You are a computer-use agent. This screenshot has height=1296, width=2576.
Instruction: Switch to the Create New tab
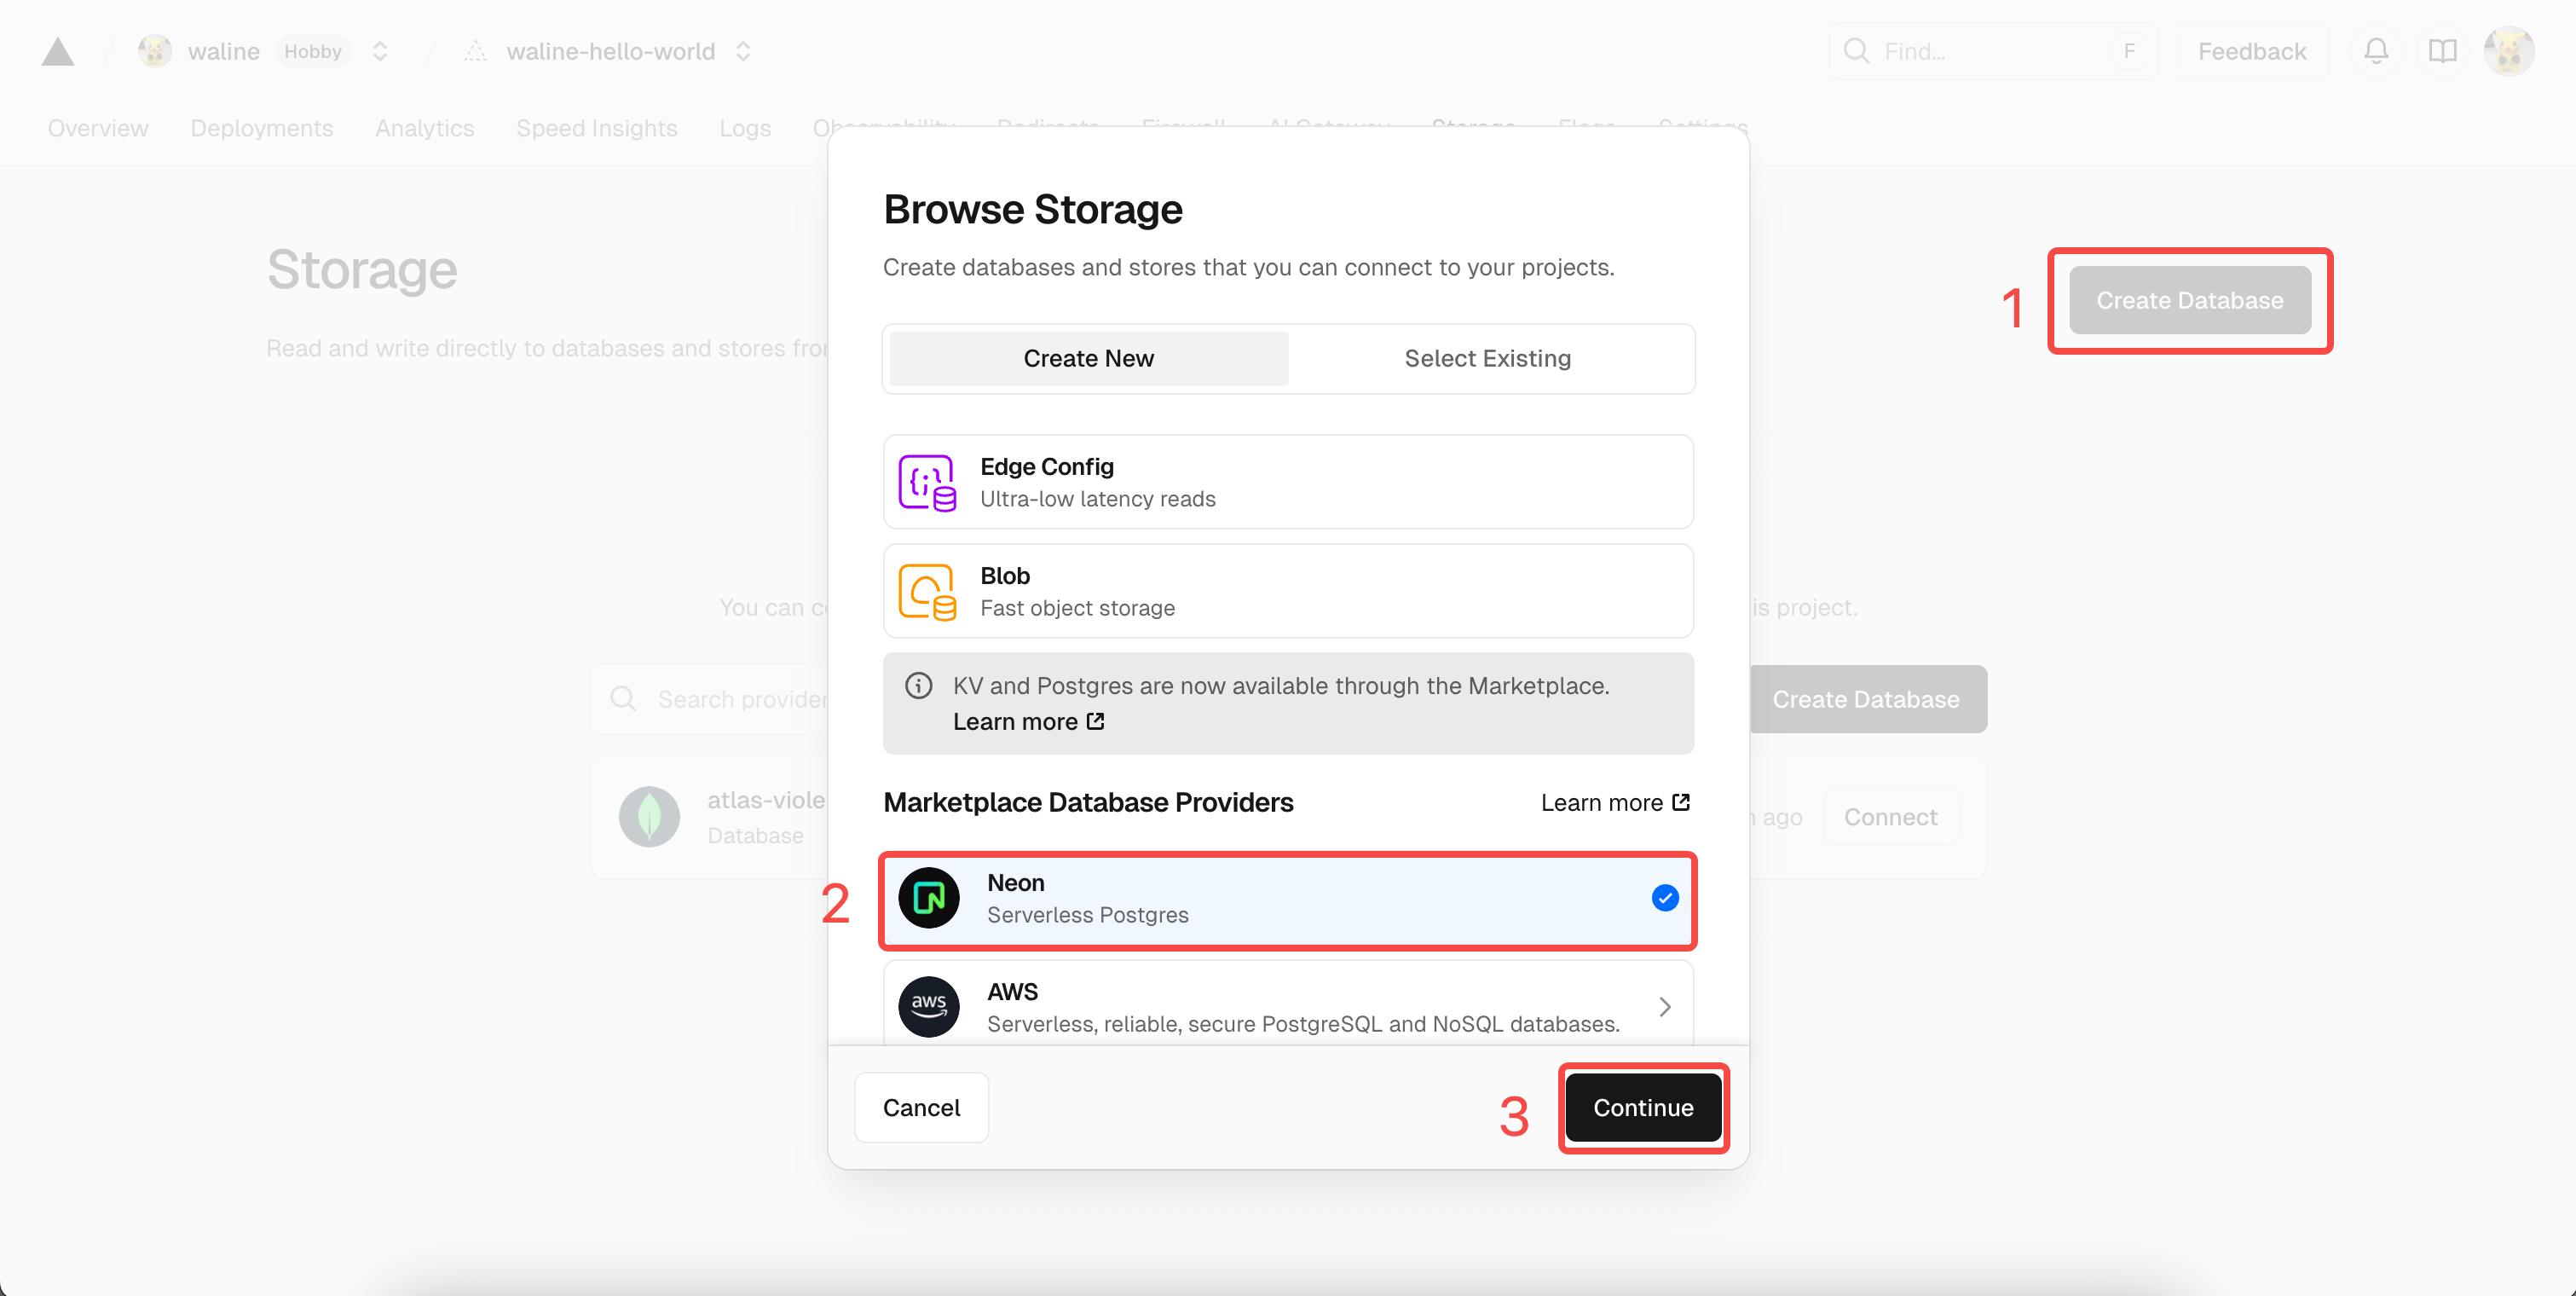1088,359
